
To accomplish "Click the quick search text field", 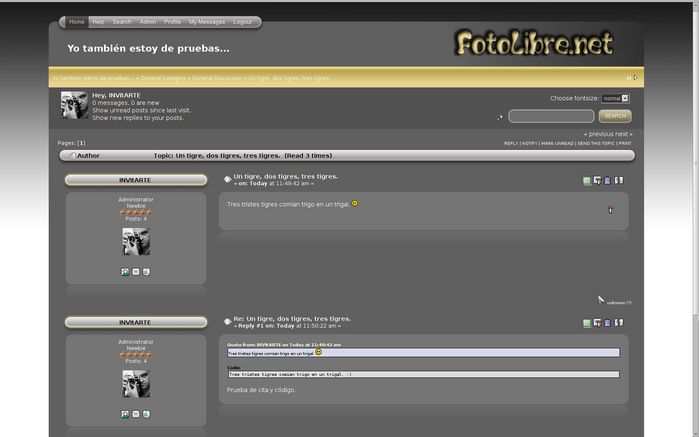I will coord(551,116).
